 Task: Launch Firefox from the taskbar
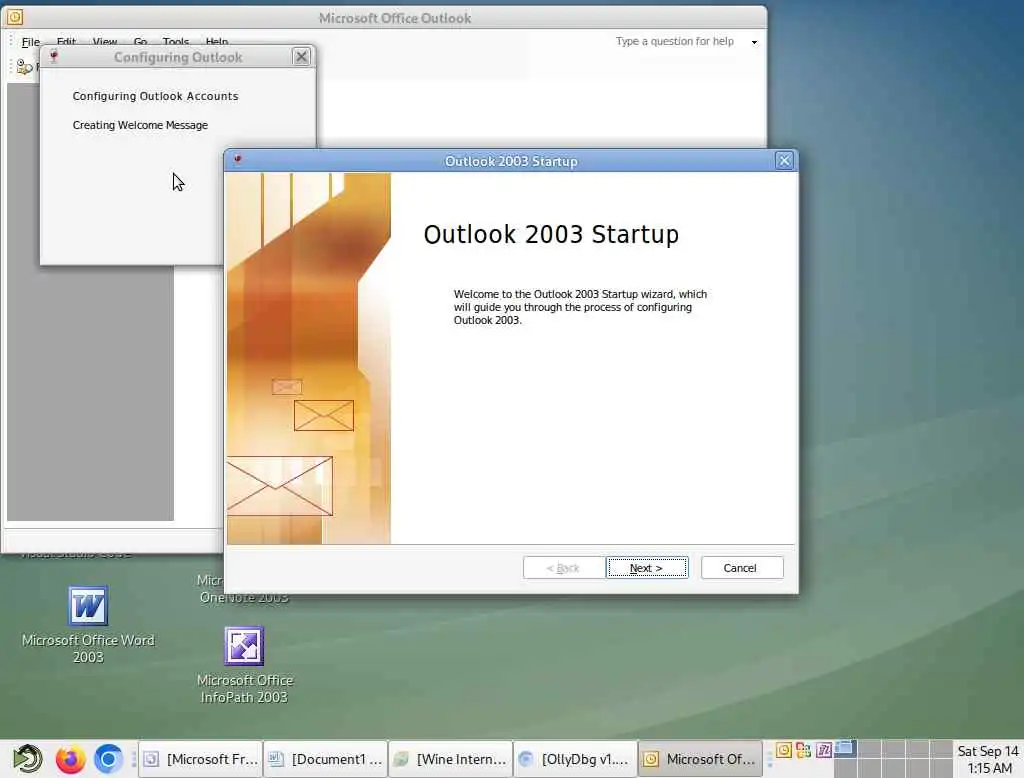point(70,759)
